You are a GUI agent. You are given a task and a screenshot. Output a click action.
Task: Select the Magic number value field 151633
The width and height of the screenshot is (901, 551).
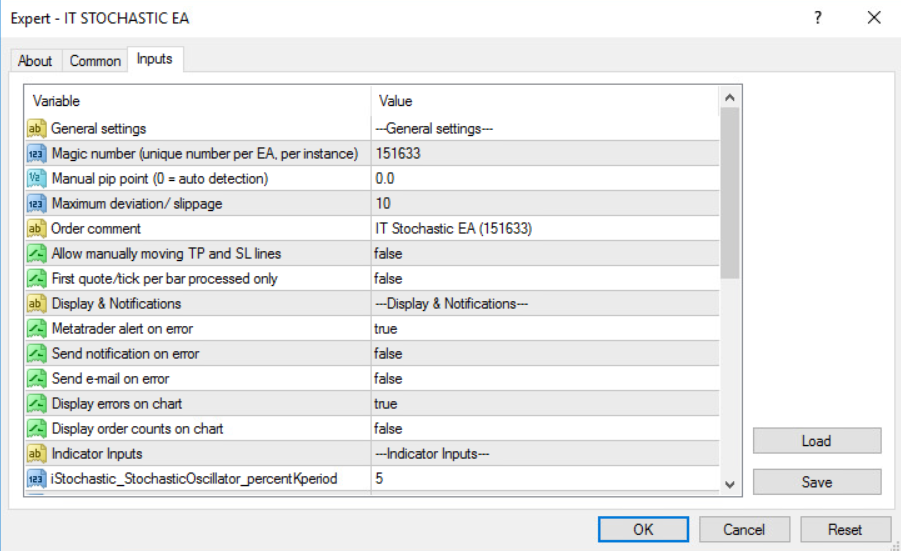[544, 154]
